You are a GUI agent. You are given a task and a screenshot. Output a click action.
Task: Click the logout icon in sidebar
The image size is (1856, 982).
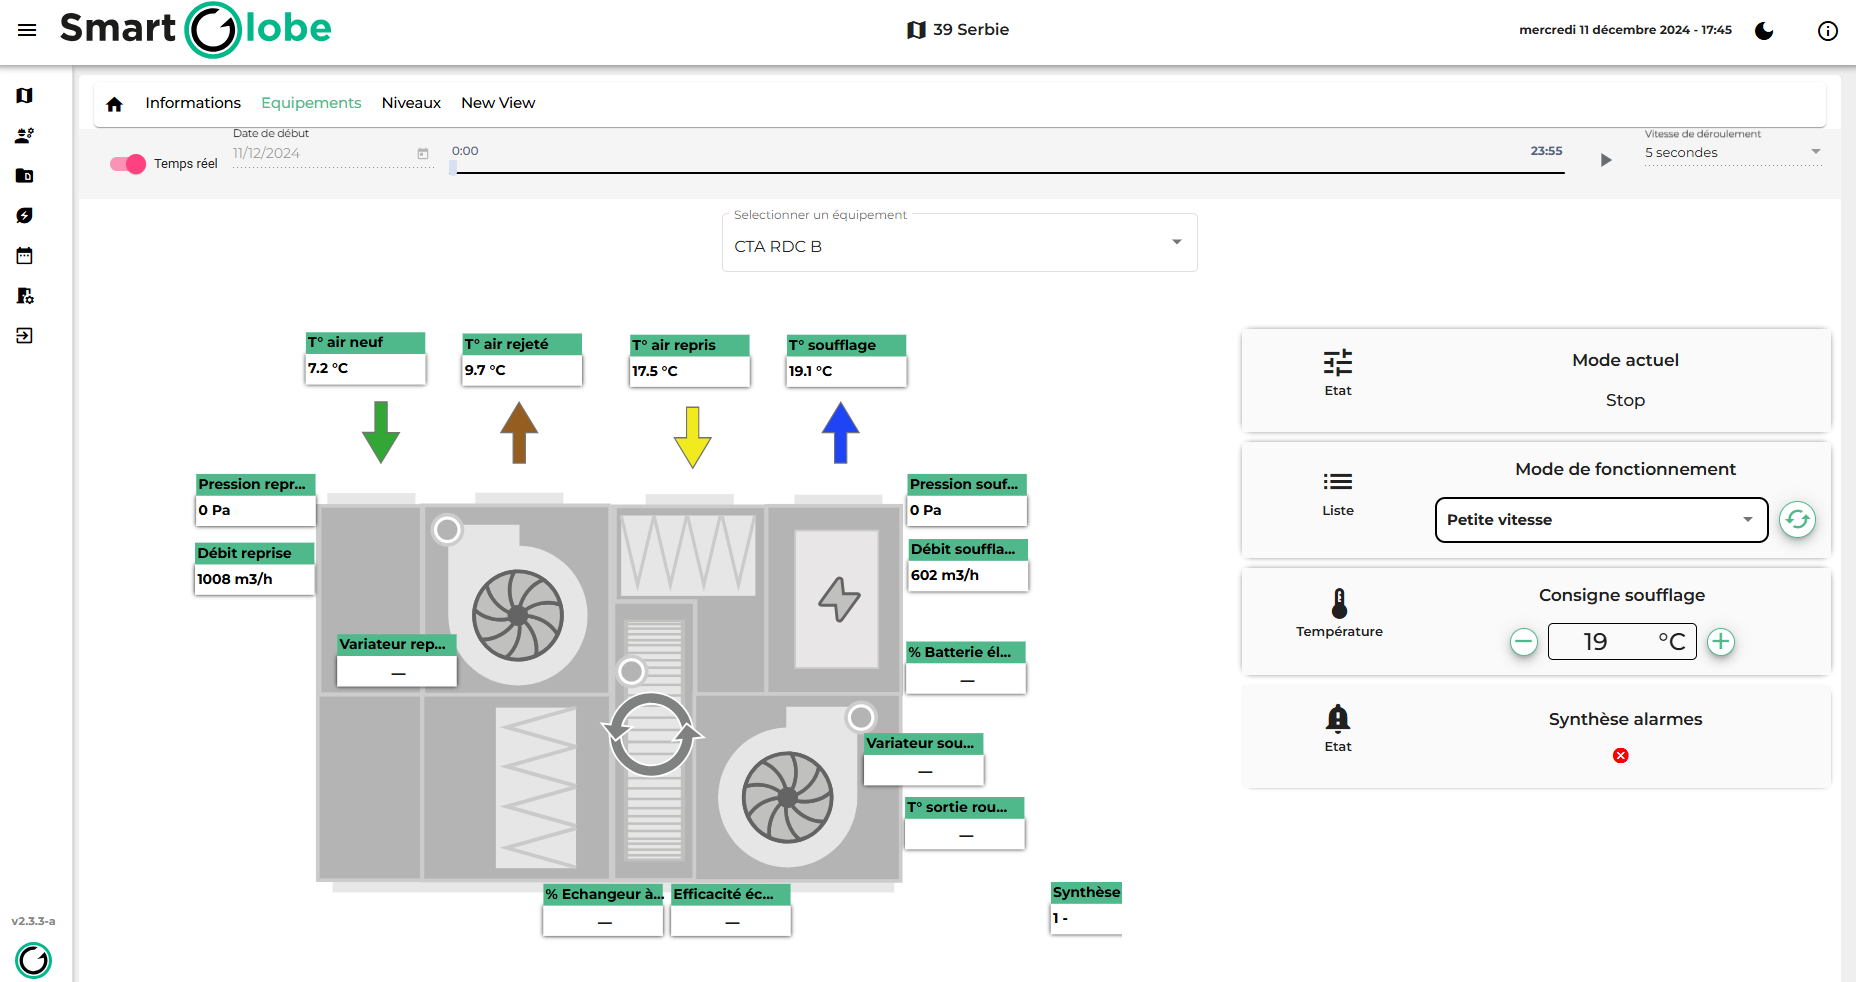tap(25, 336)
